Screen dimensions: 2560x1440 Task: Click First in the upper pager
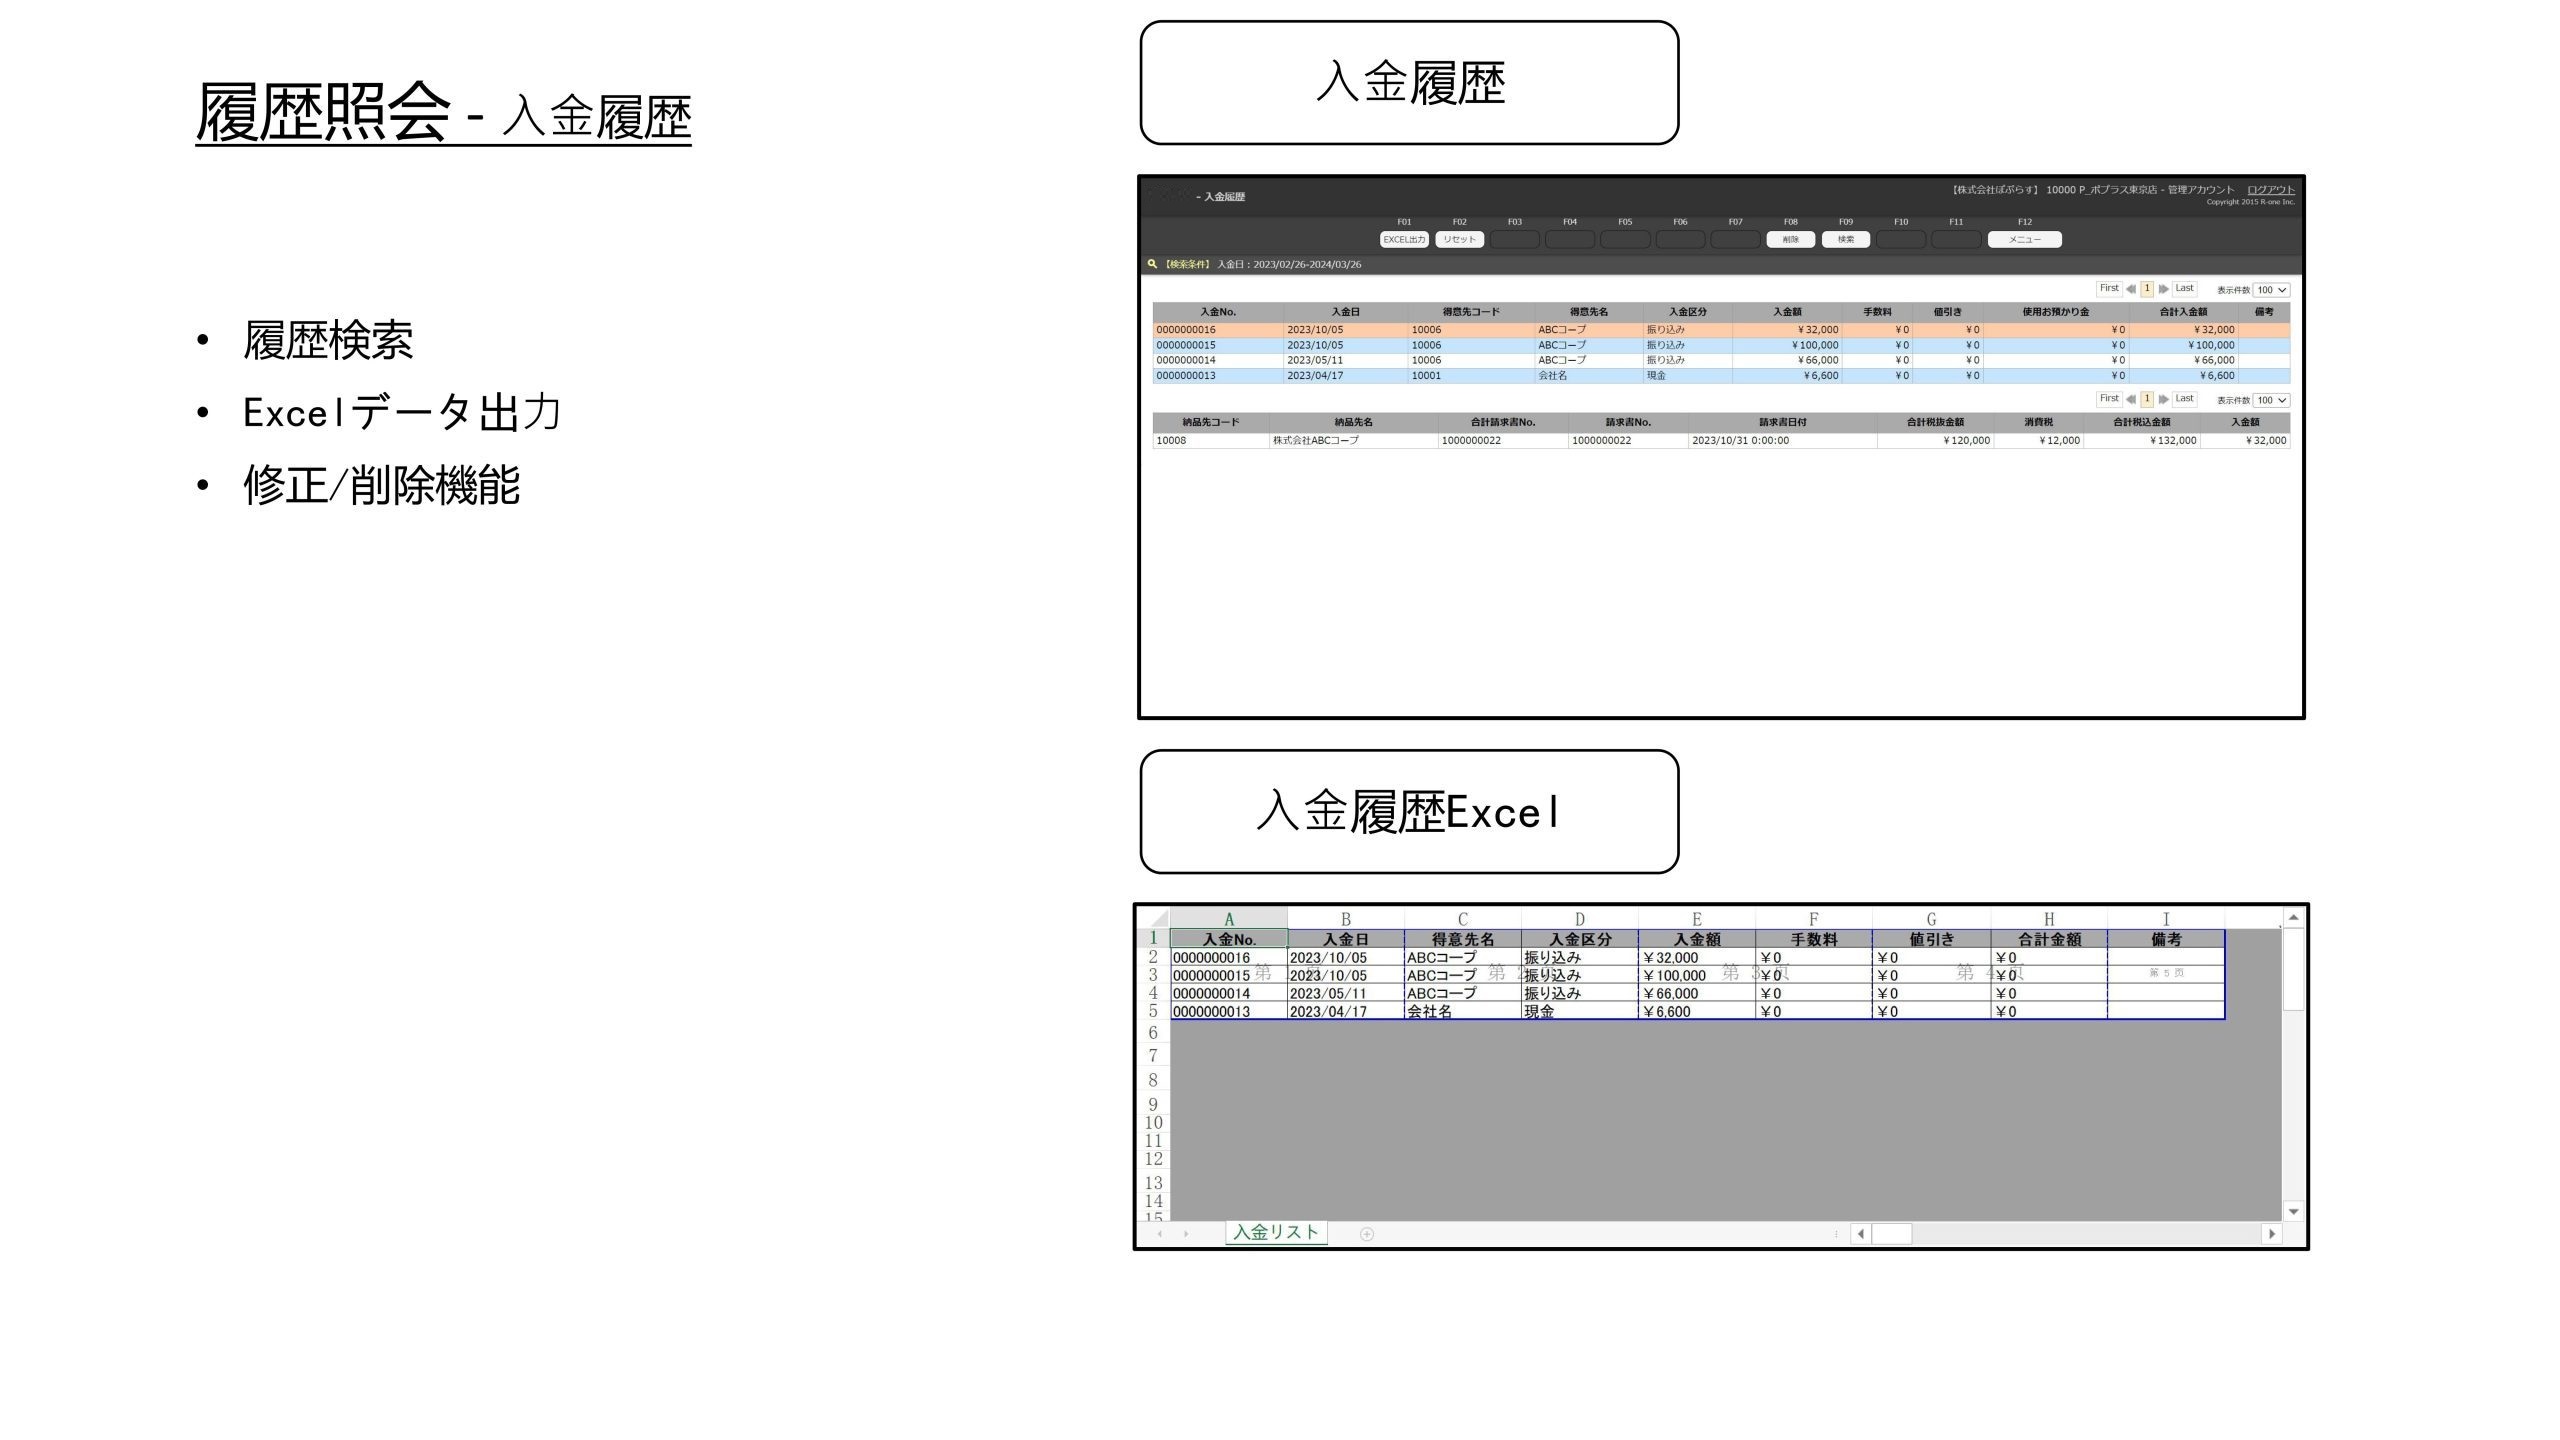click(2108, 288)
